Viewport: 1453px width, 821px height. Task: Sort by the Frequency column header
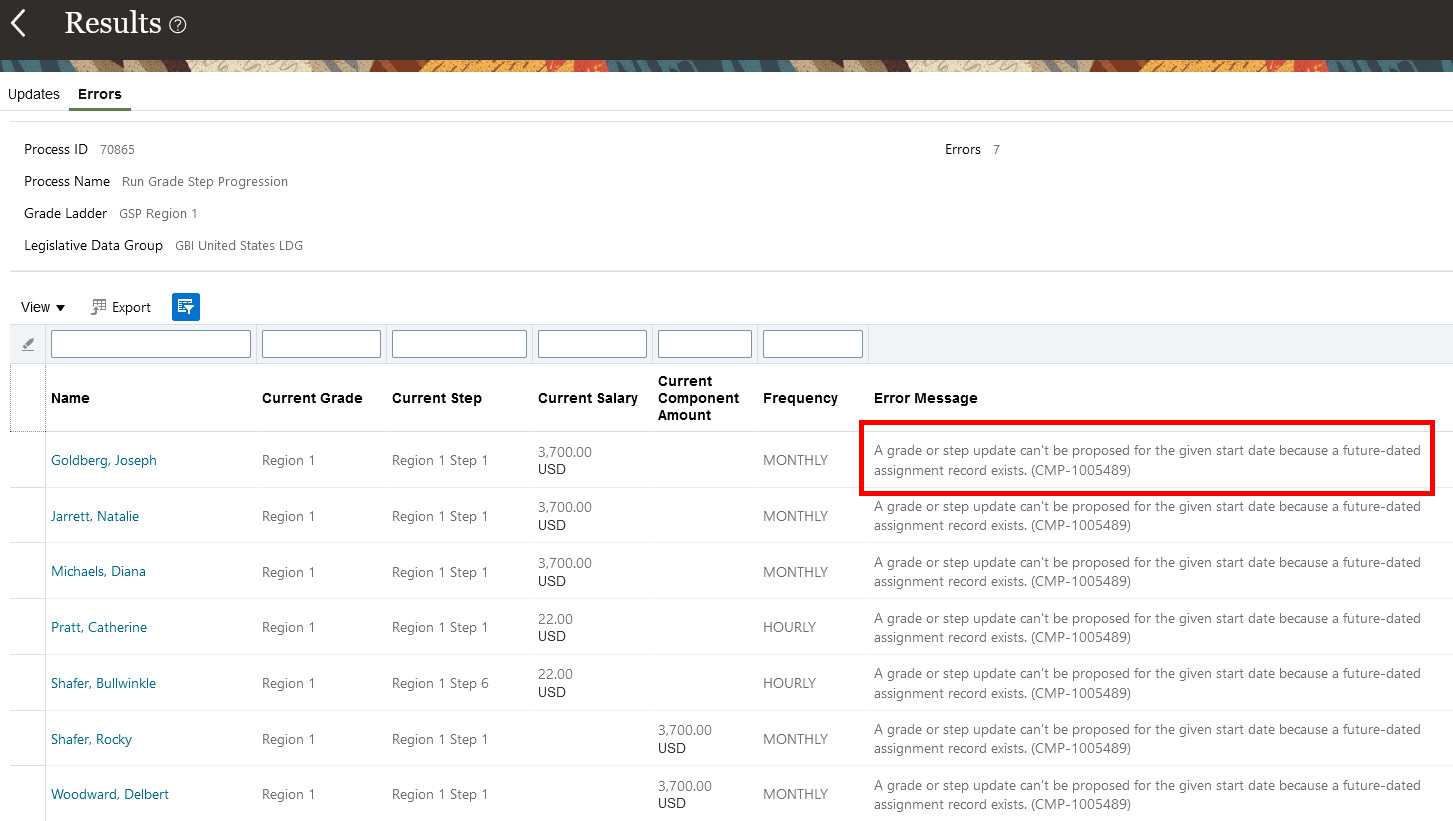800,398
